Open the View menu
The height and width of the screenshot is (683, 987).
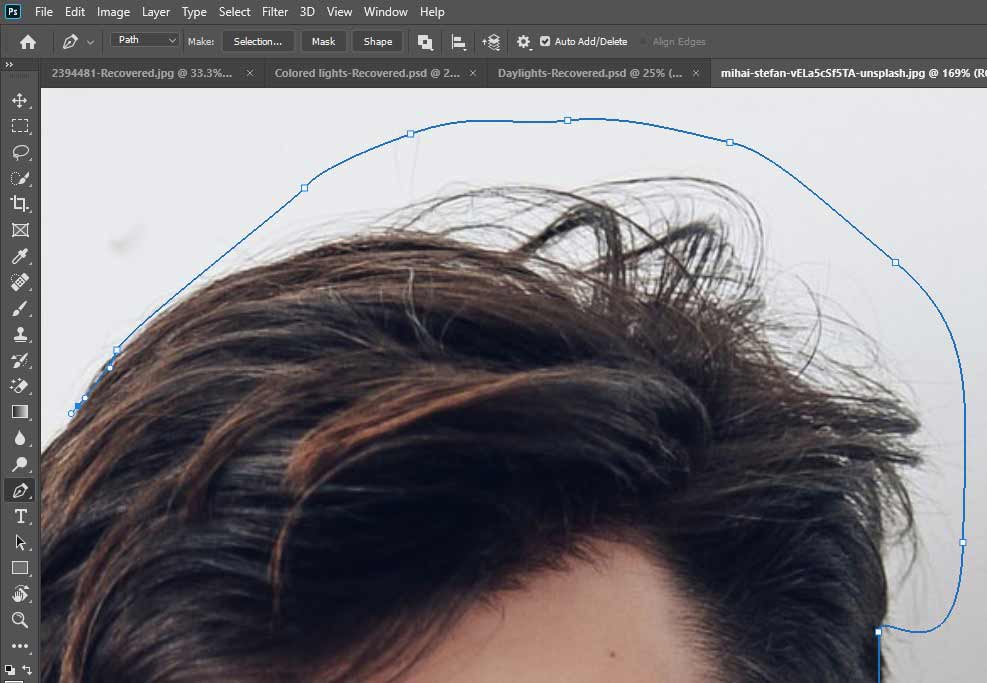coord(339,12)
